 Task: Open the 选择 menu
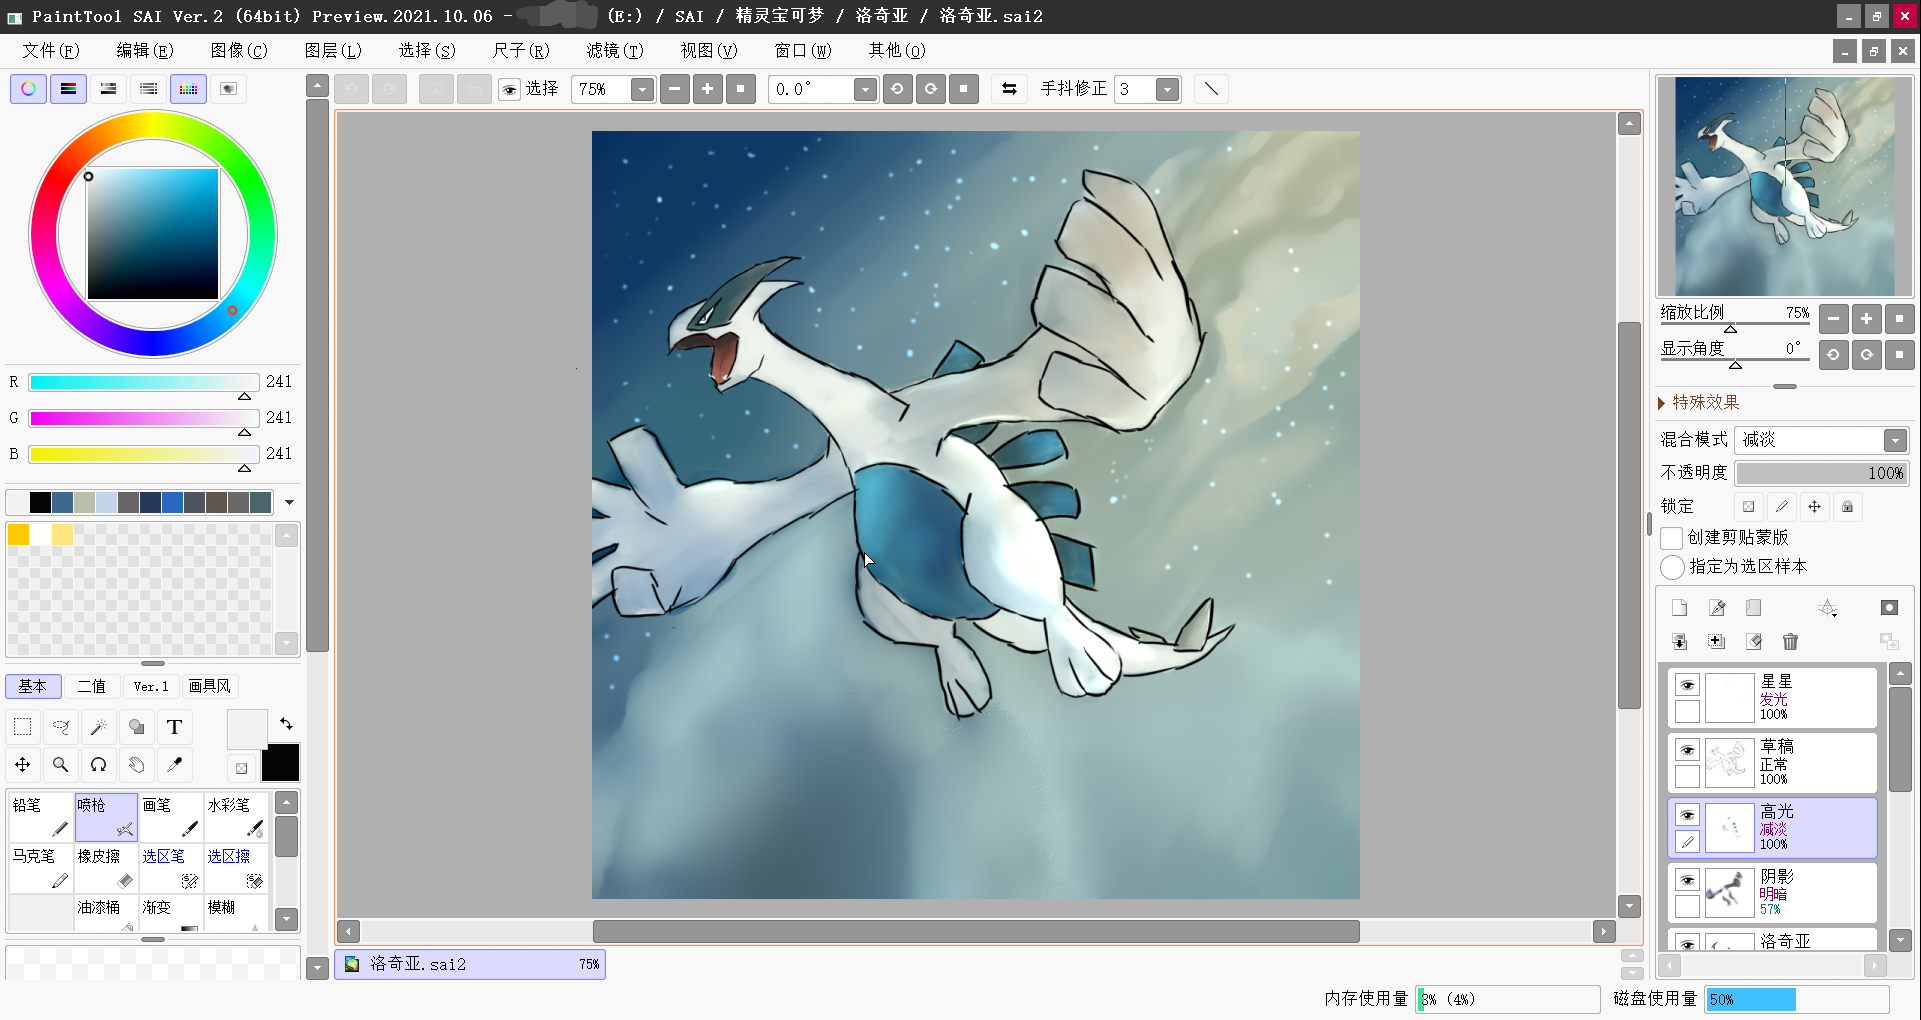pyautogui.click(x=427, y=50)
